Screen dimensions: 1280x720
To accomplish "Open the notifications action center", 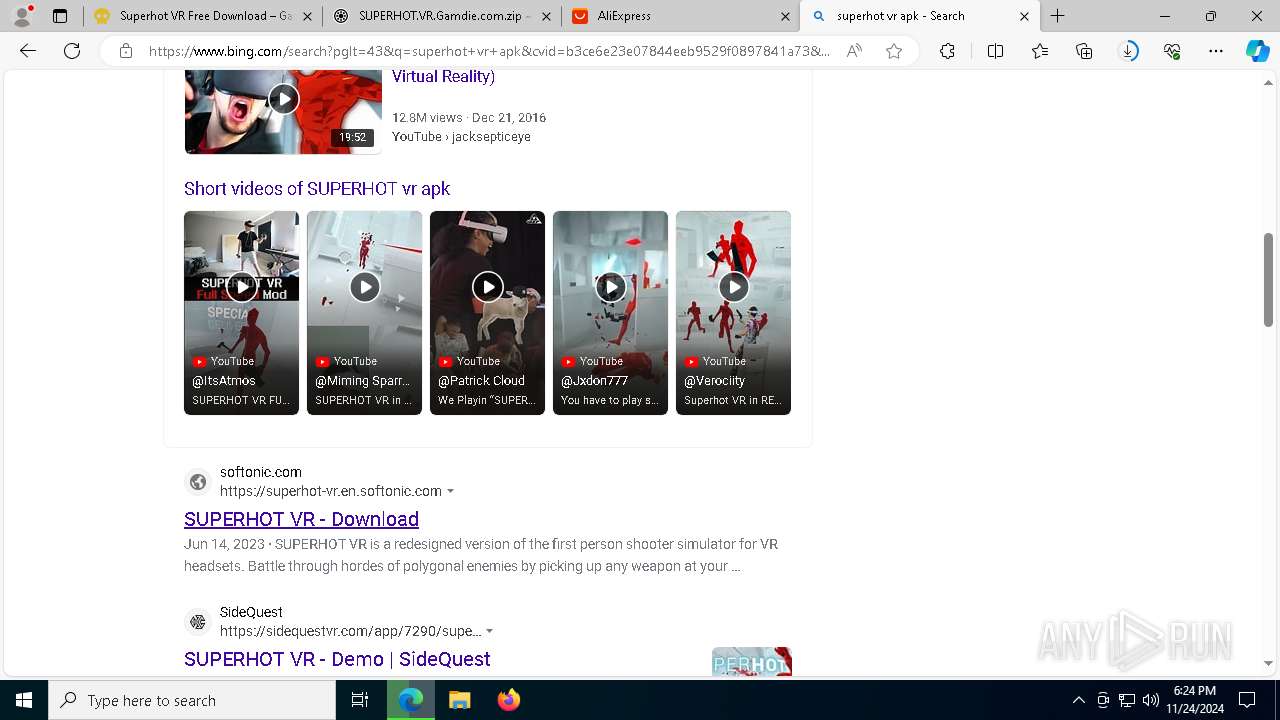I will (x=1247, y=700).
